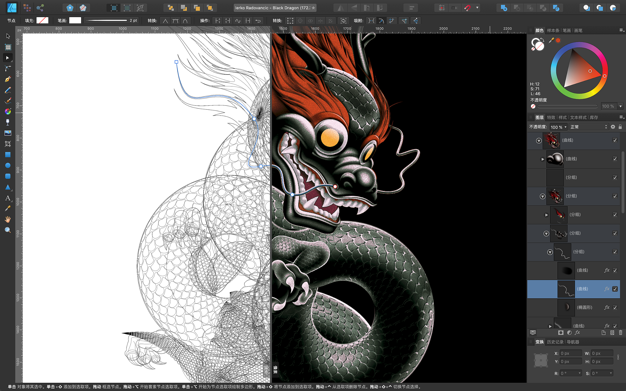Click the Layer Effects fx icon below layers
Image resolution: width=626 pixels, height=391 pixels.
point(577,333)
